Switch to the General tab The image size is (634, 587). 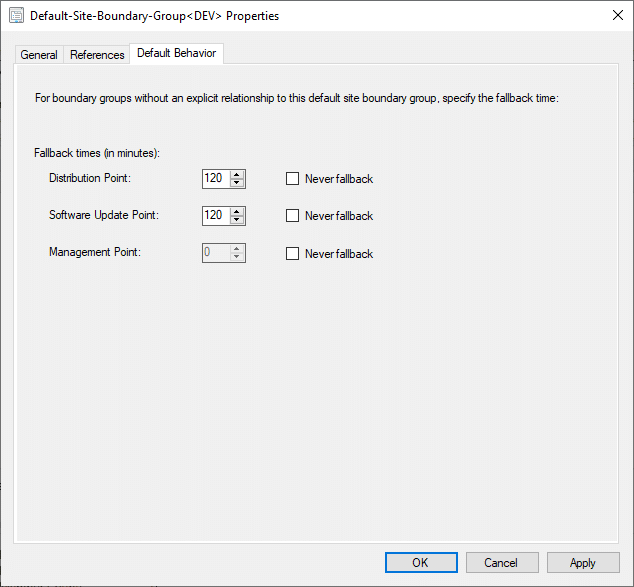(39, 55)
